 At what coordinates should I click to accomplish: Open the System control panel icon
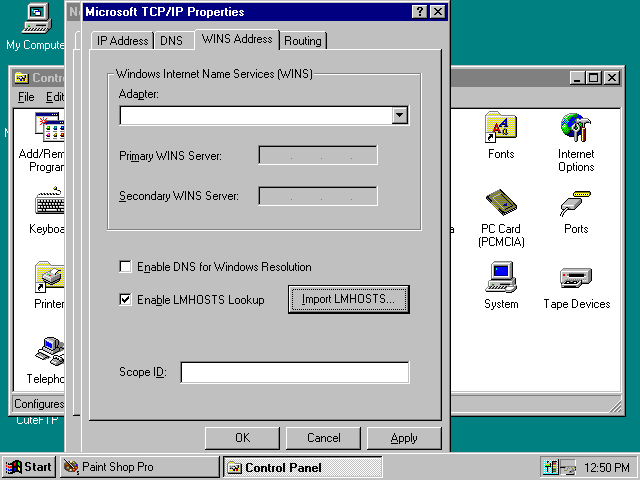(500, 279)
